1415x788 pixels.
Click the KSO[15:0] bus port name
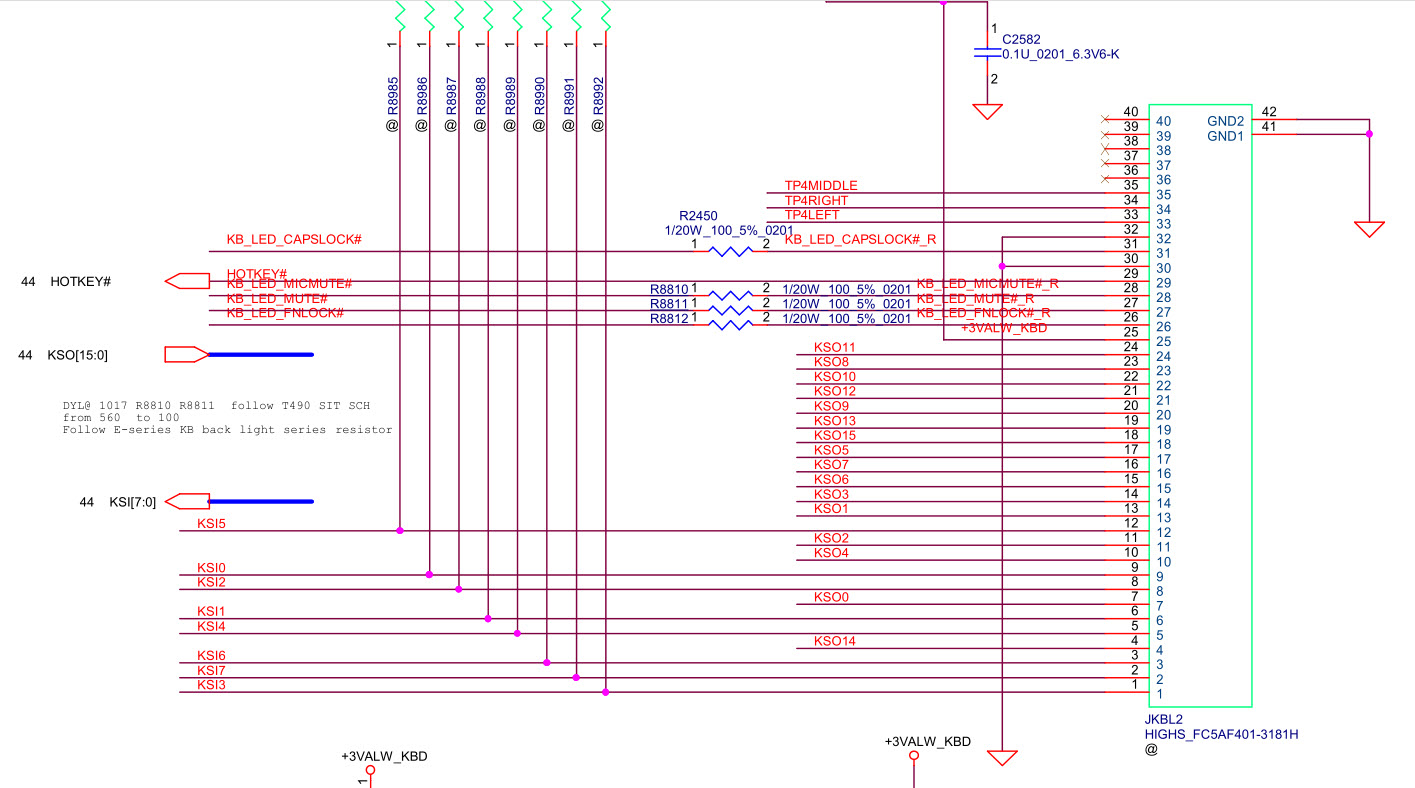[x=77, y=355]
